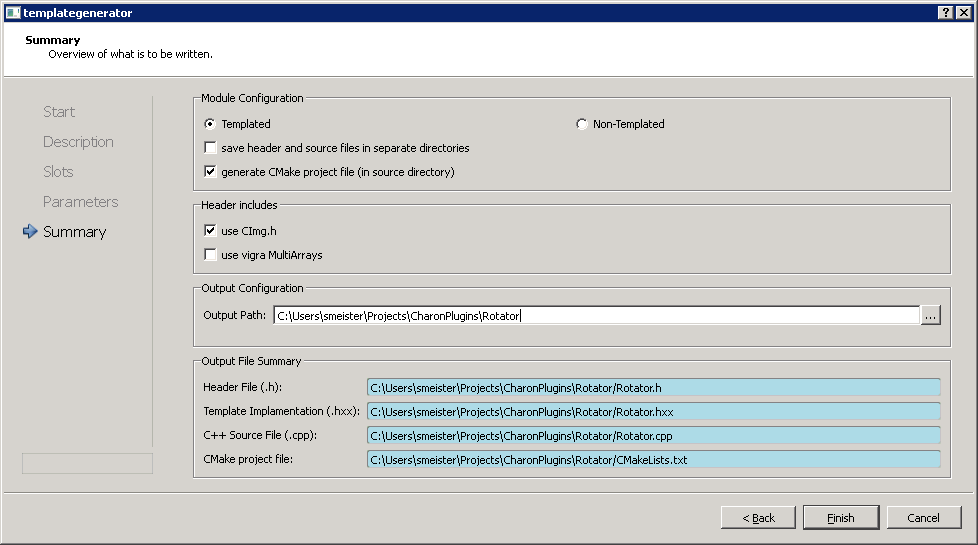Click the Header File (.h) path field

click(653, 387)
